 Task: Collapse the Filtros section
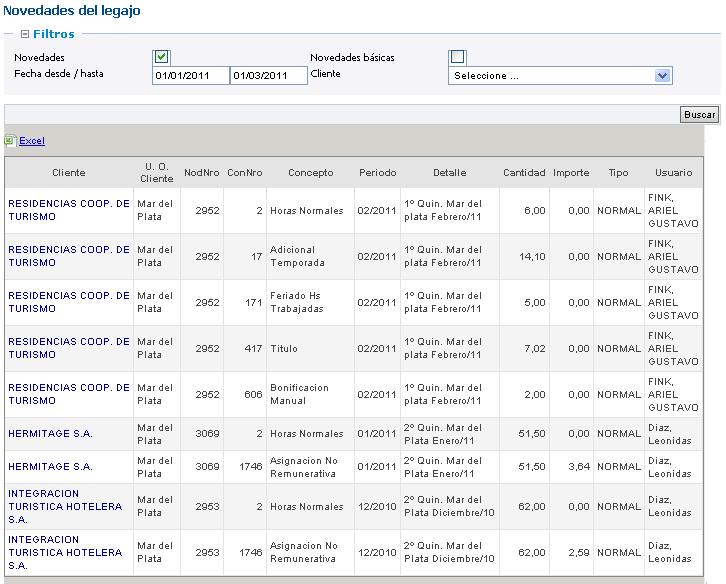point(24,34)
